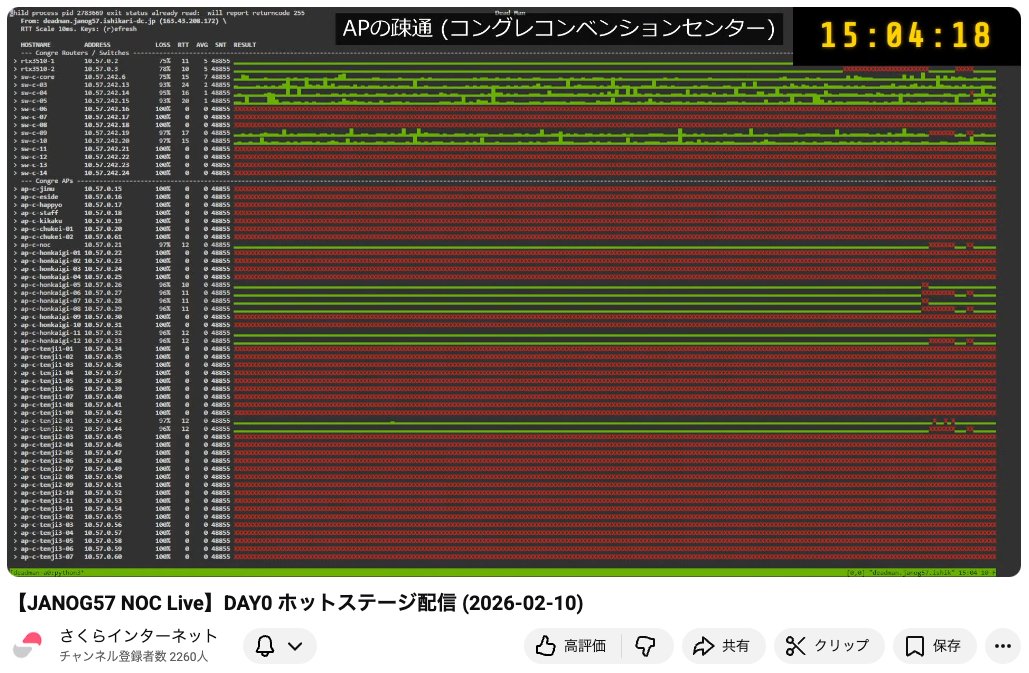Click the sw-c-core hostname
Screen dimensions: 1029x673
[x=37, y=77]
